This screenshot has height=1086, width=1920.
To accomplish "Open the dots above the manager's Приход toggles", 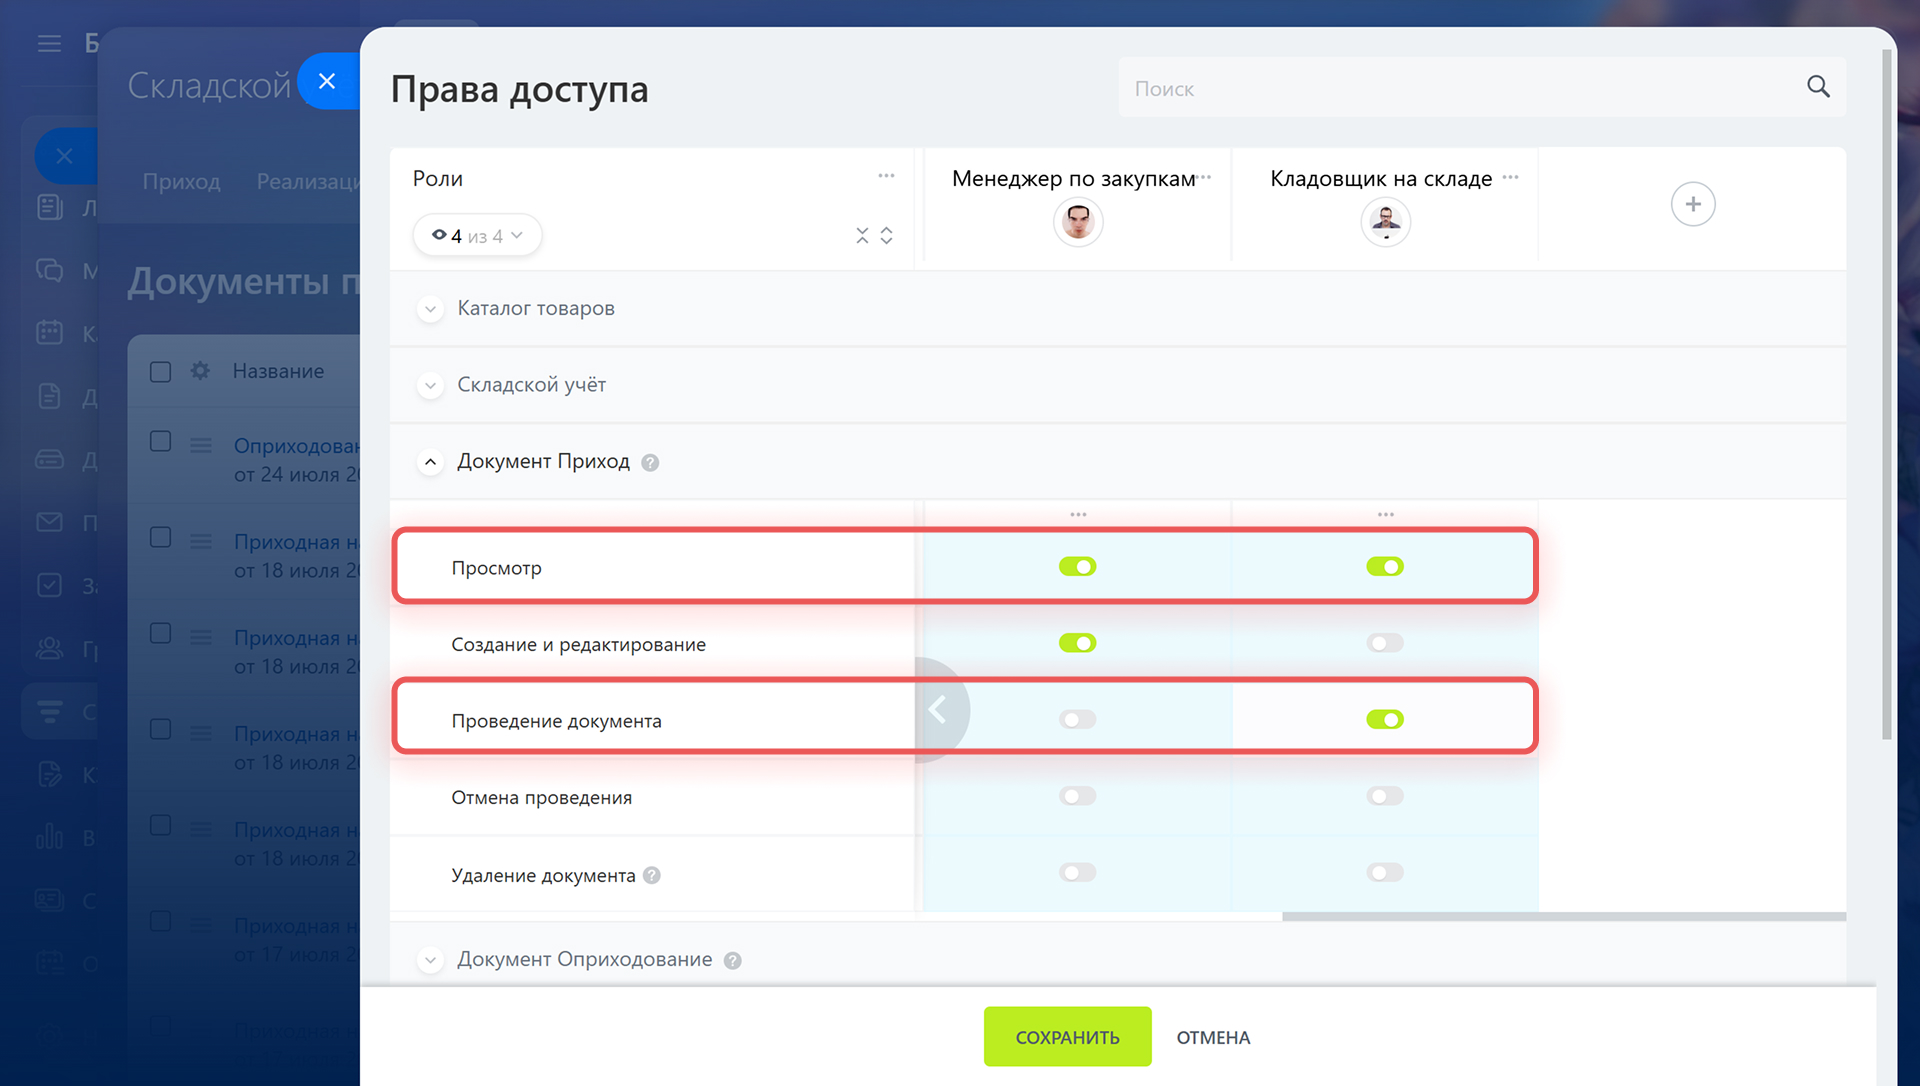I will 1078,514.
